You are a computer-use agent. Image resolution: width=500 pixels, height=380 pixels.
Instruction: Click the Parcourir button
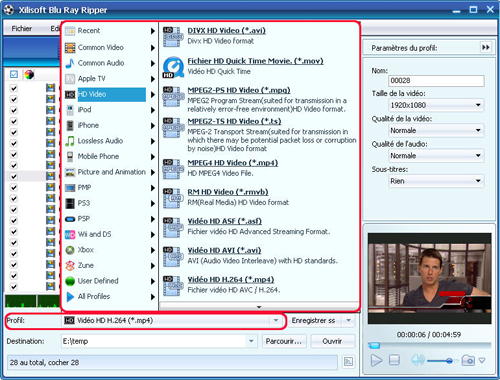[284, 341]
